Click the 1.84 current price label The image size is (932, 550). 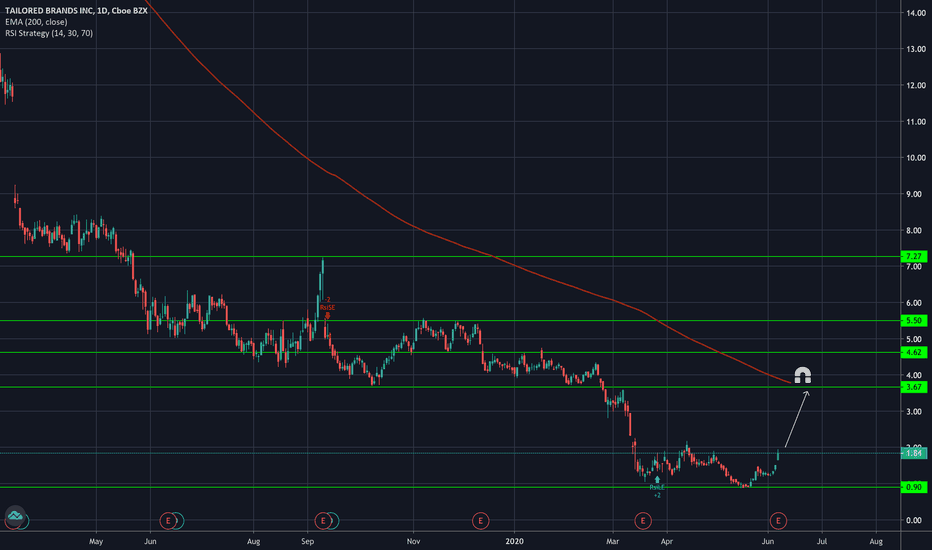pyautogui.click(x=914, y=453)
